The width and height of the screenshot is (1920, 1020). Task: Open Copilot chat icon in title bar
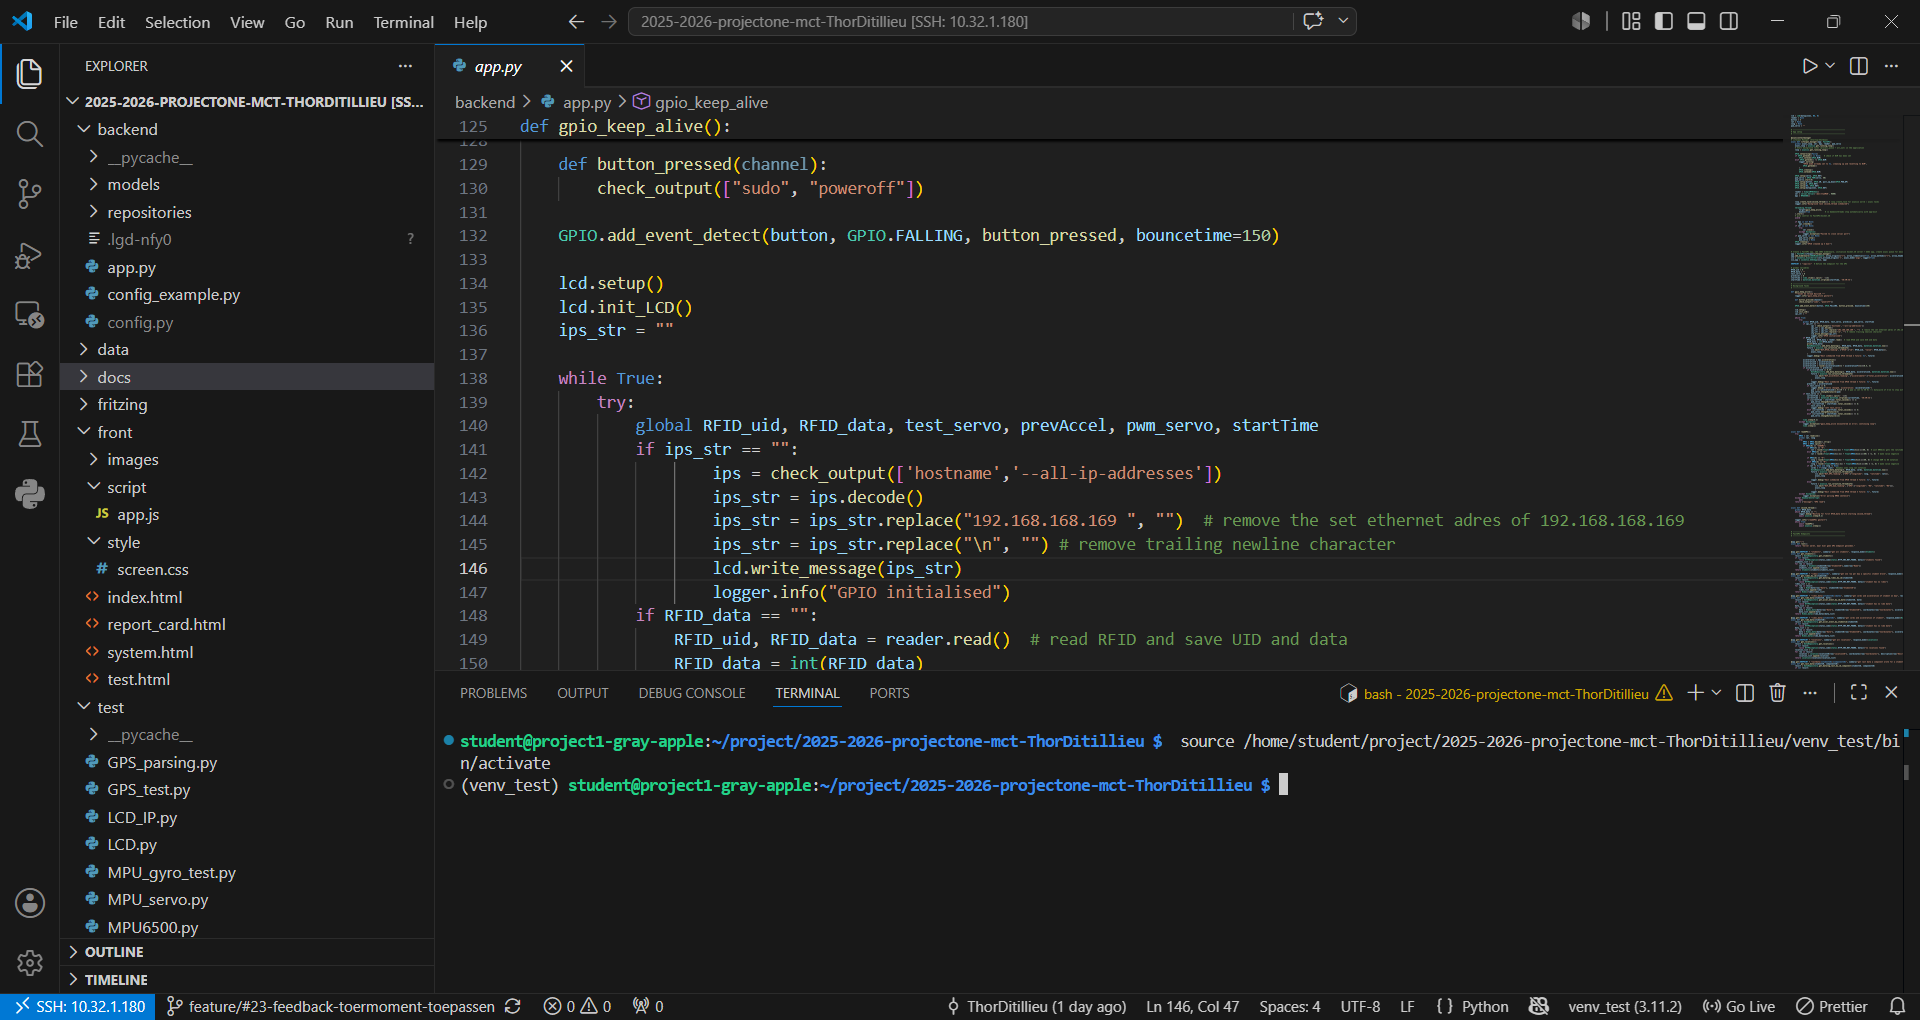(x=1313, y=21)
